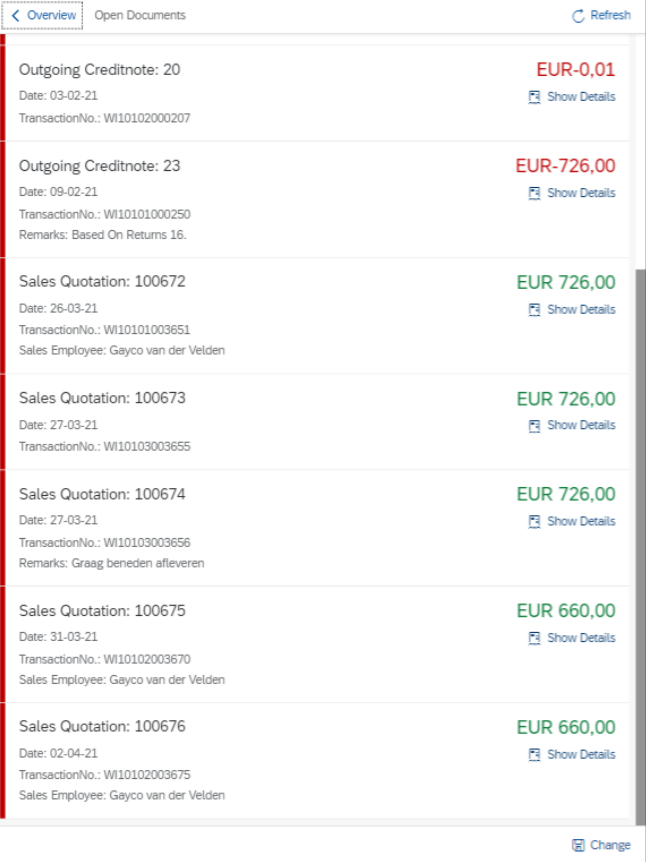Click details icon for Sales Quotation 100676
The height and width of the screenshot is (862, 646).
(534, 755)
